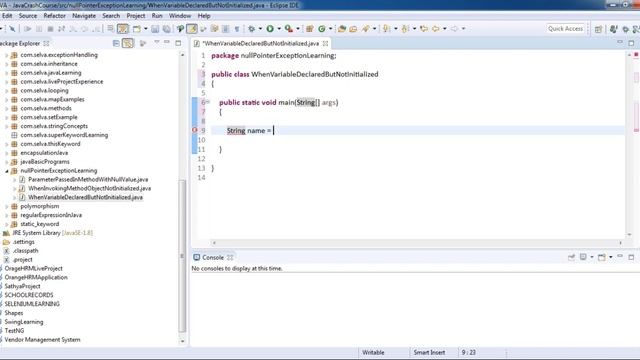Select the OrangeHRMApplication project
The width and height of the screenshot is (640, 360).
tap(36, 278)
